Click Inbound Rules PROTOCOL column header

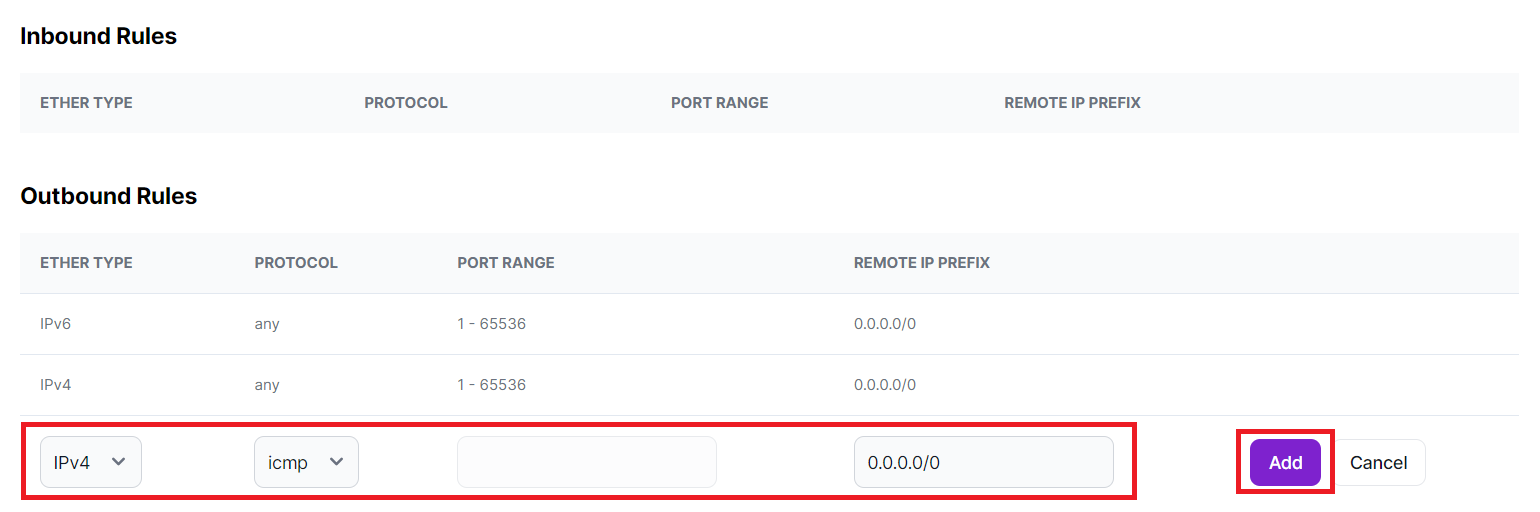coord(406,103)
